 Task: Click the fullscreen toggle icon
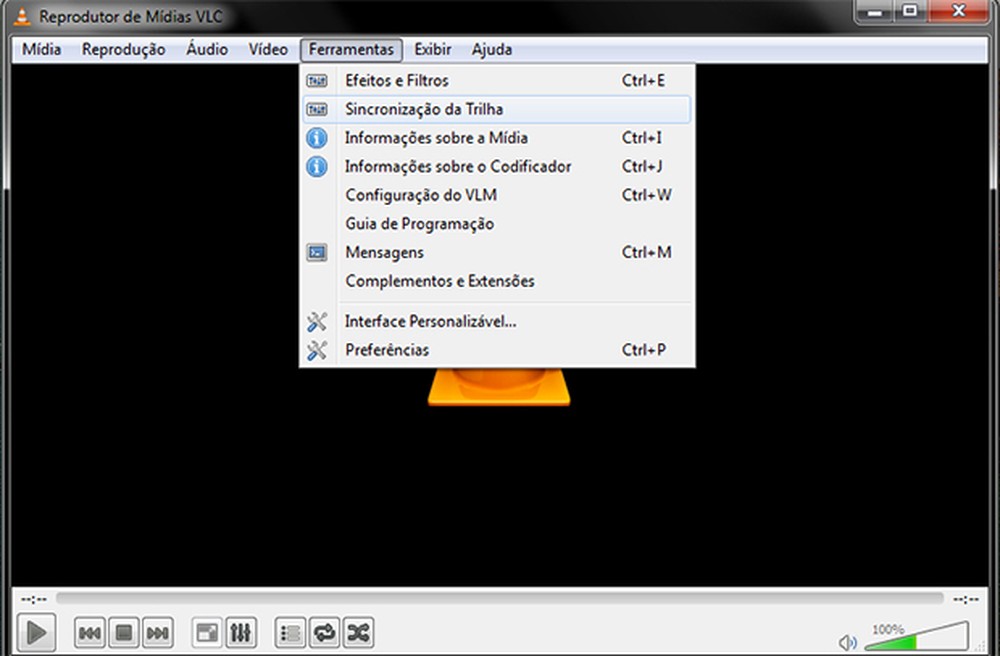206,632
